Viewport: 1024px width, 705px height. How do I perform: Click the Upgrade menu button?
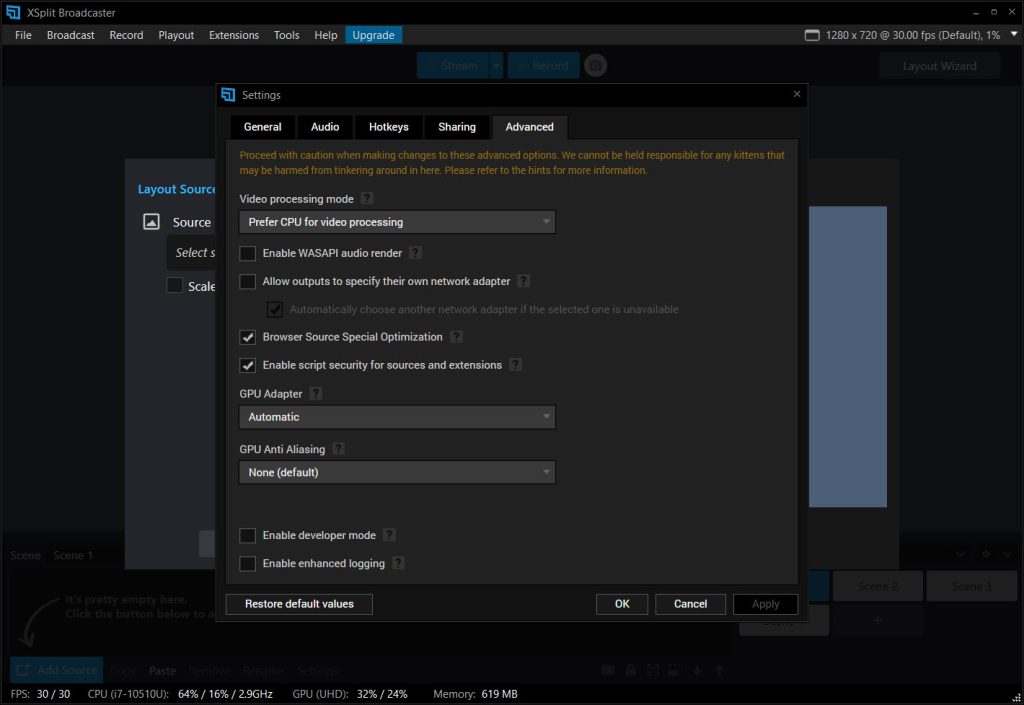(x=374, y=35)
